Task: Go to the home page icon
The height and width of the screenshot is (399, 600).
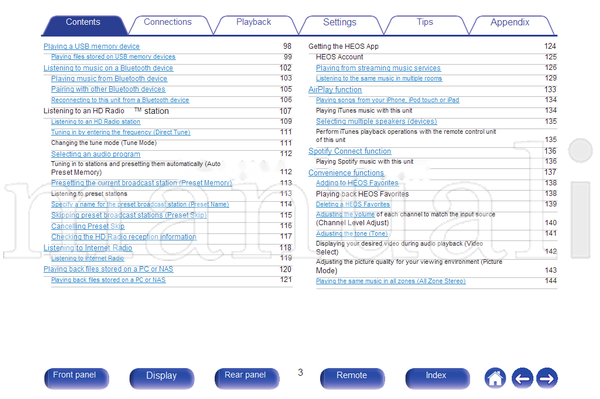Action: tap(495, 378)
